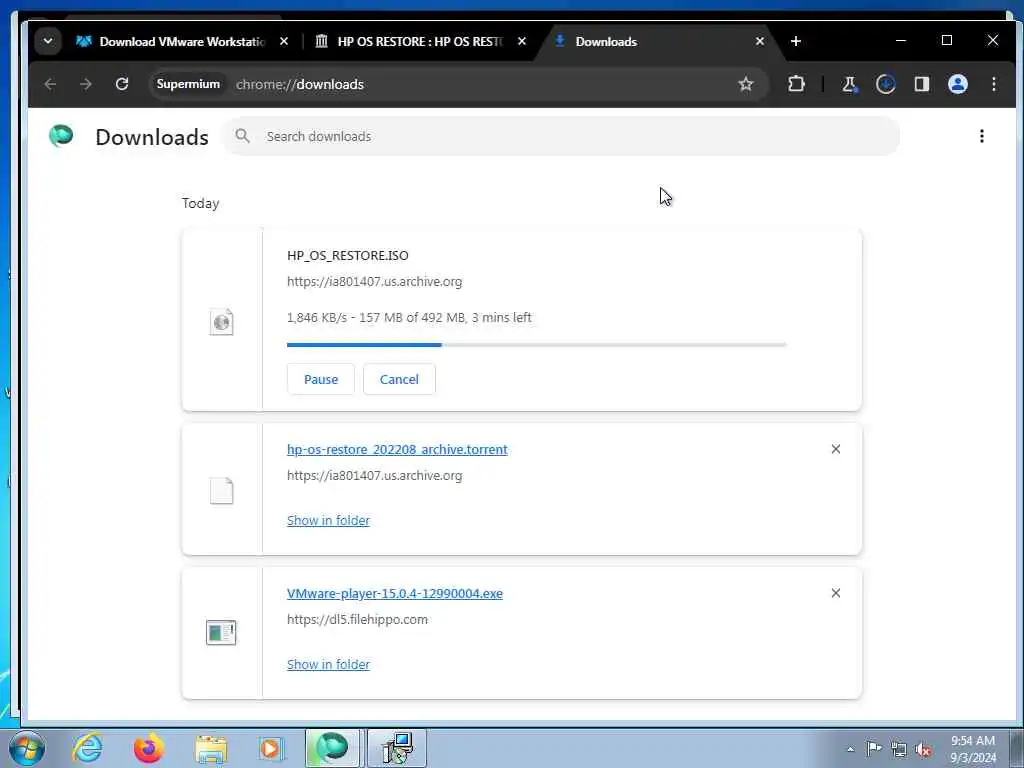
Task: Open the installer taskbar button
Action: pos(397,748)
